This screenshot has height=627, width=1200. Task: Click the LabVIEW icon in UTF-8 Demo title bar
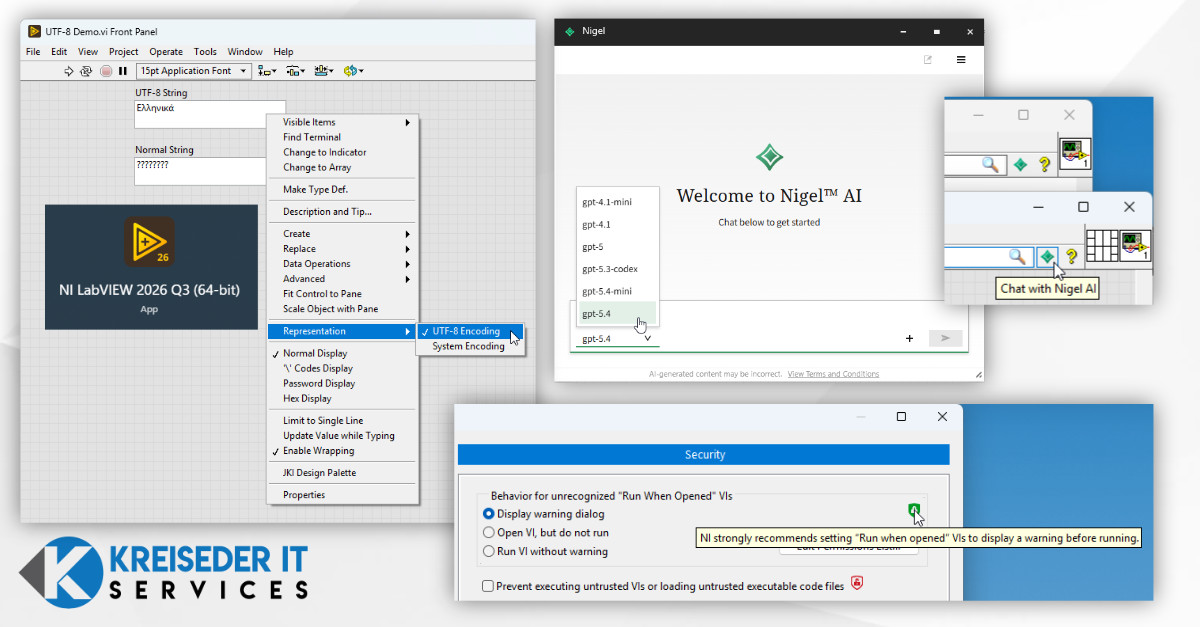pos(34,32)
